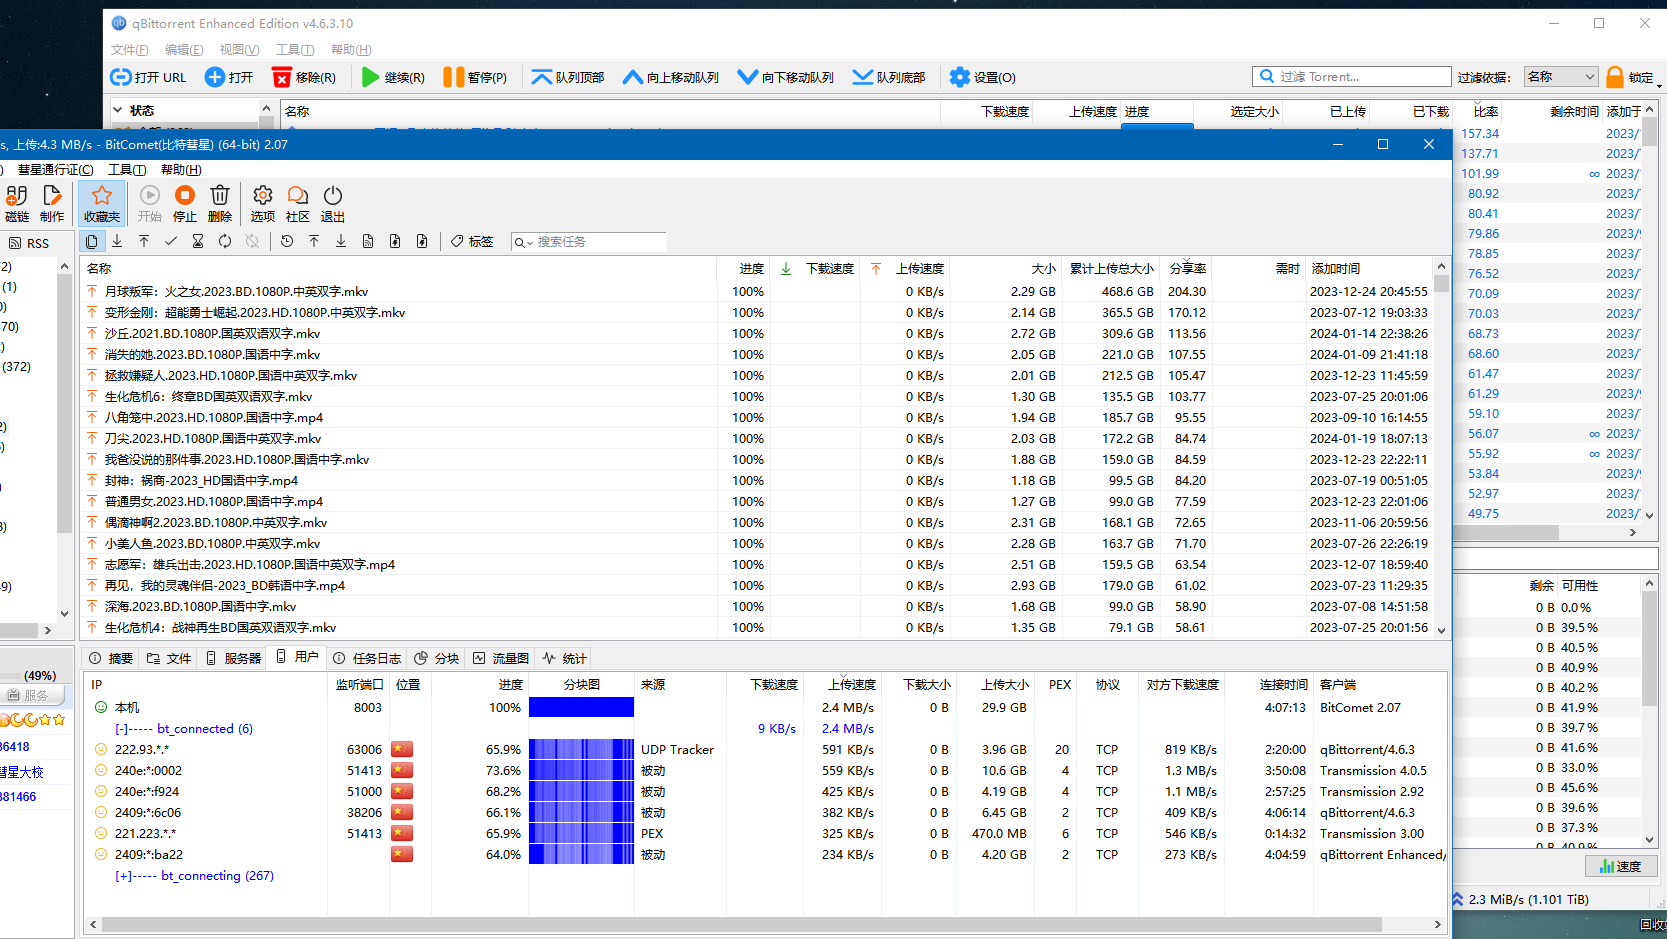Screen dimensions: 1667x939
Task: Click down arrow of BitComet task list scrollbar
Action: pyautogui.click(x=1441, y=630)
